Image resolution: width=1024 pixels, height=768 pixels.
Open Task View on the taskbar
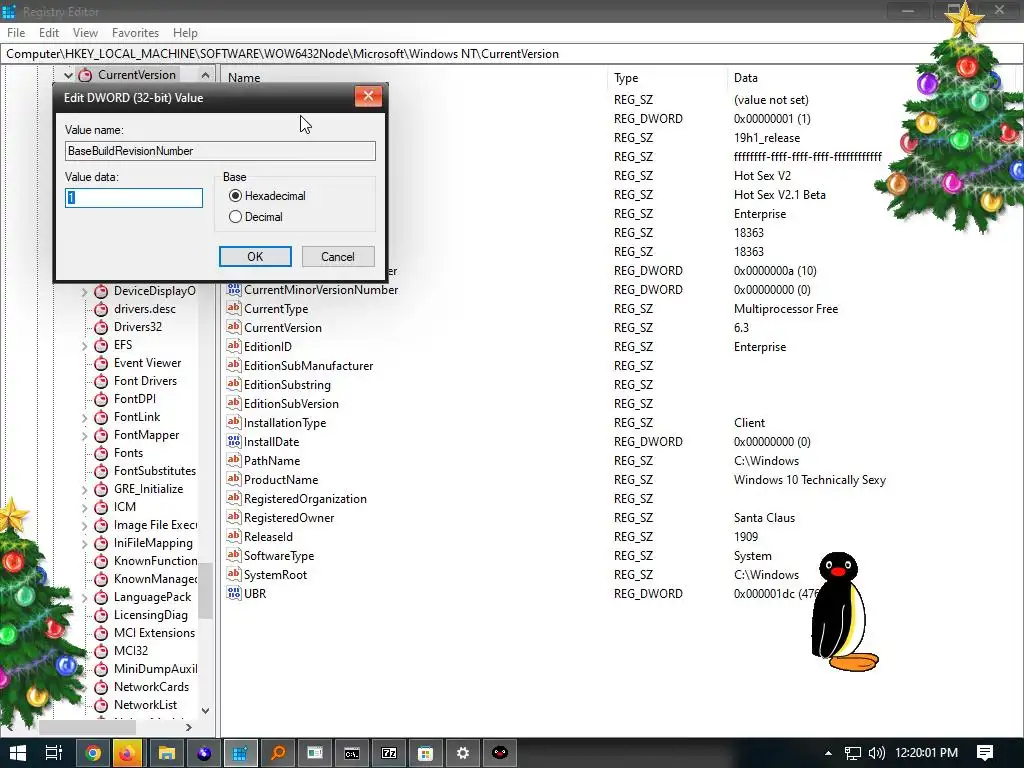[x=54, y=753]
